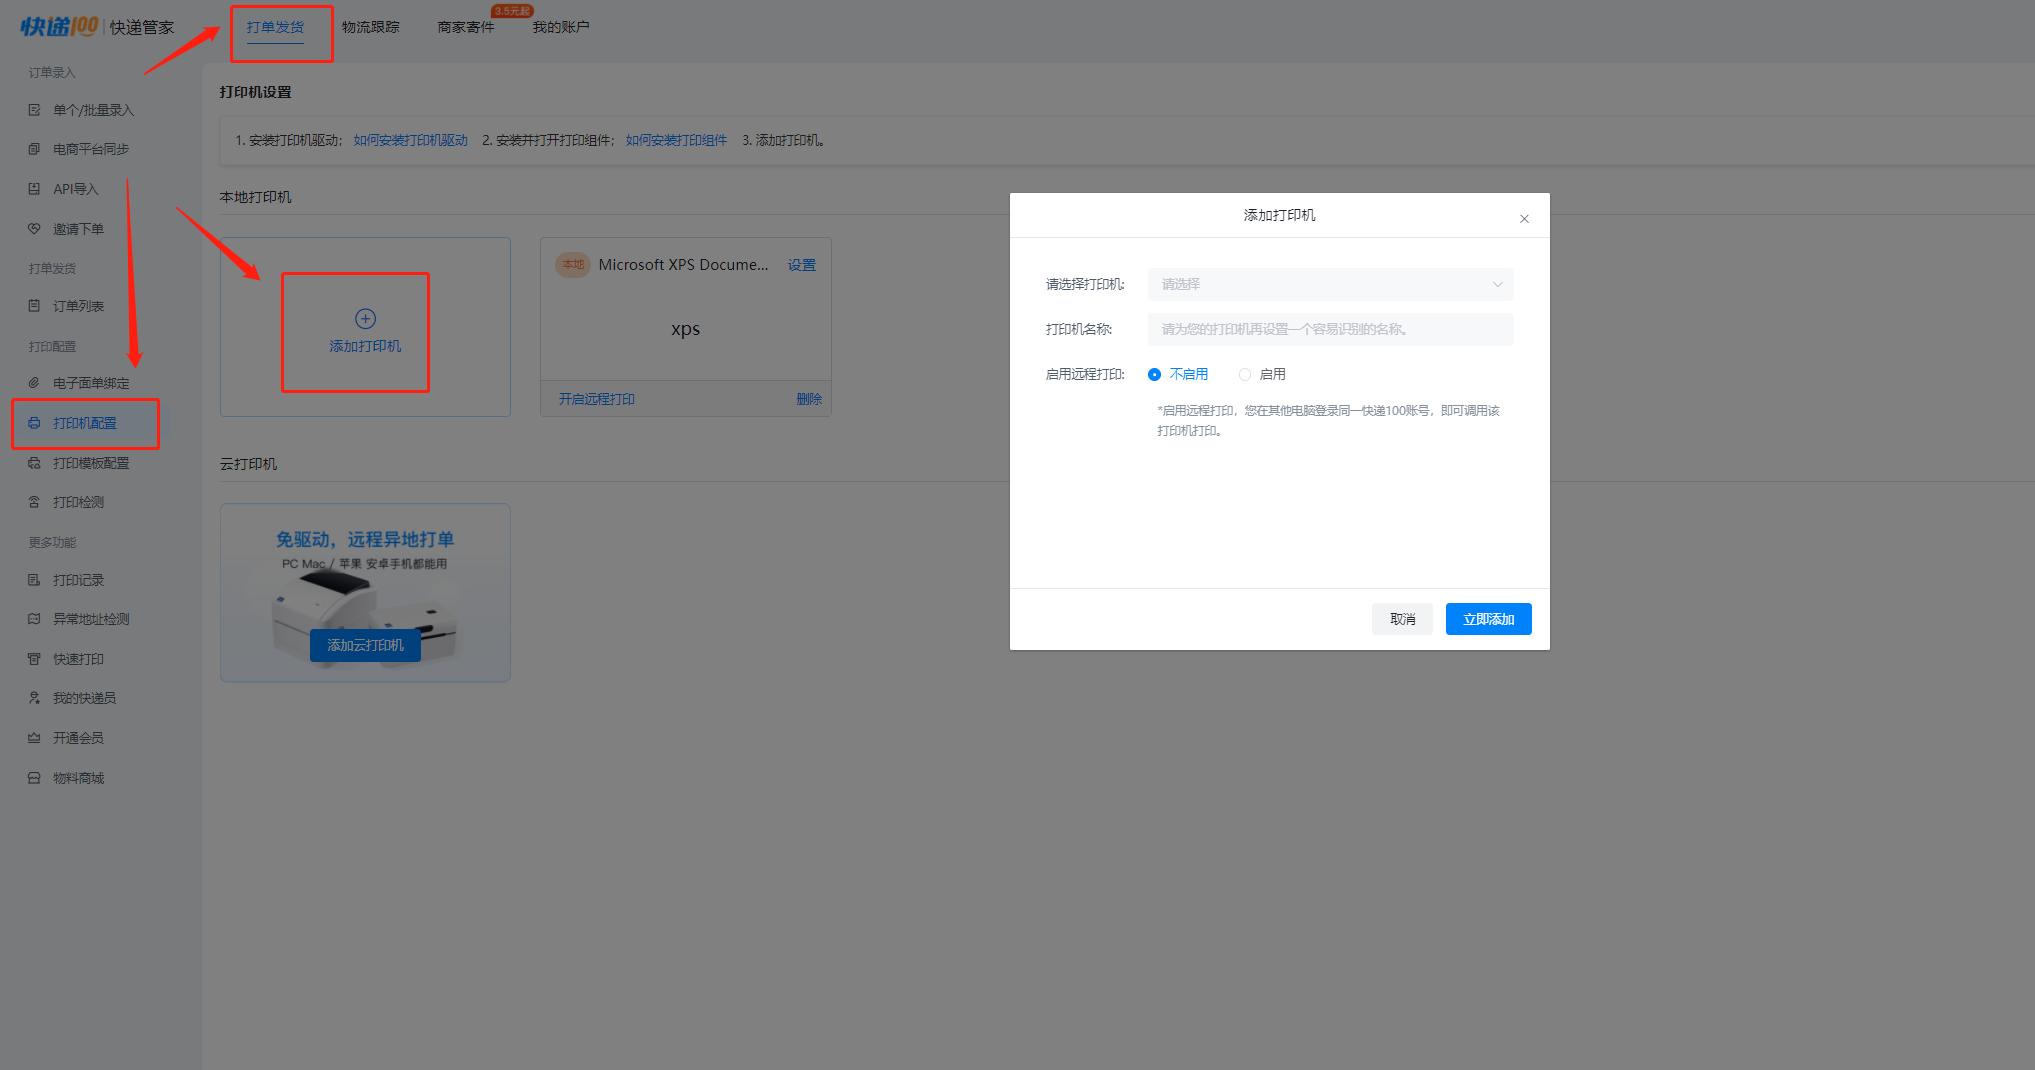Click the 本地 badge on XPS printer card
This screenshot has width=2035, height=1070.
pyautogui.click(x=572, y=265)
